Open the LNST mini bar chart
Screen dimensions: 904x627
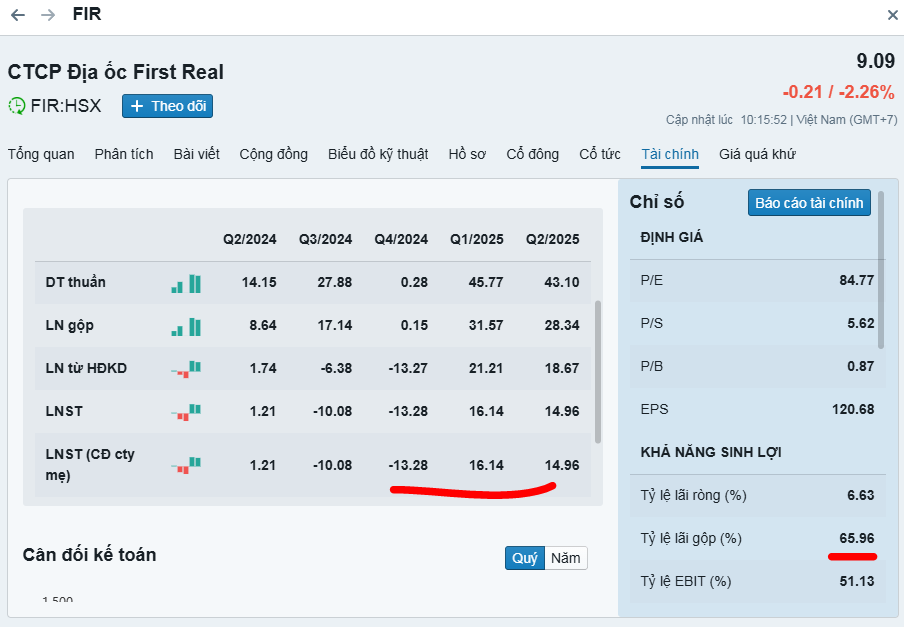(186, 412)
